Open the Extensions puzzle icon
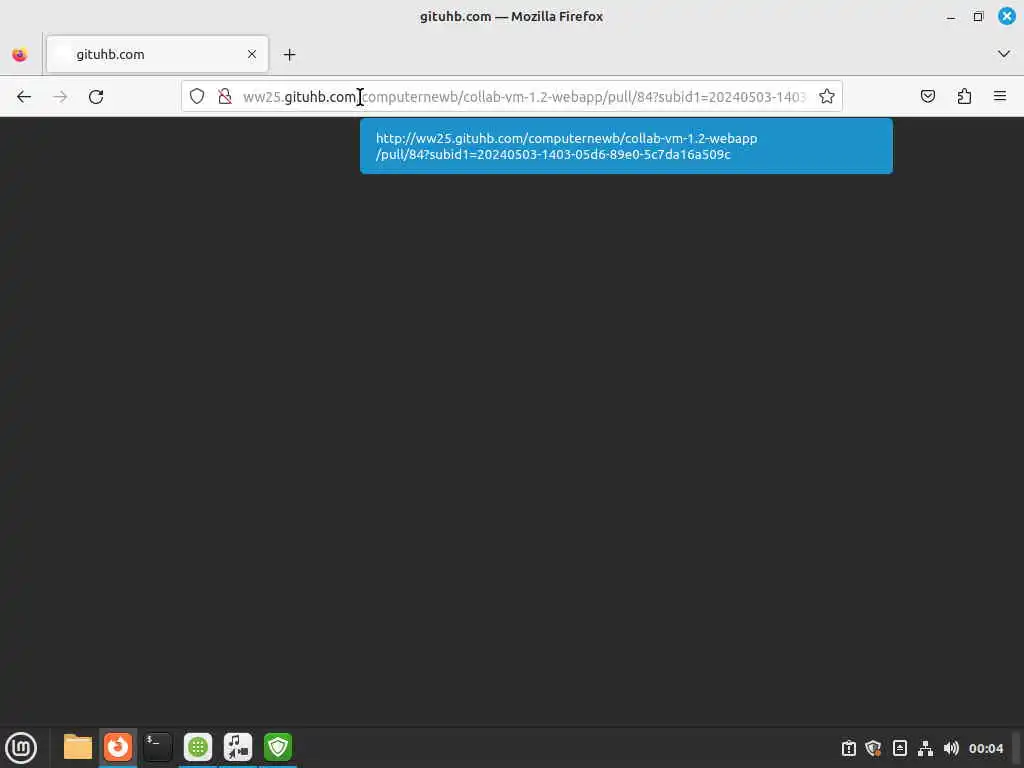The width and height of the screenshot is (1024, 768). pos(964,97)
